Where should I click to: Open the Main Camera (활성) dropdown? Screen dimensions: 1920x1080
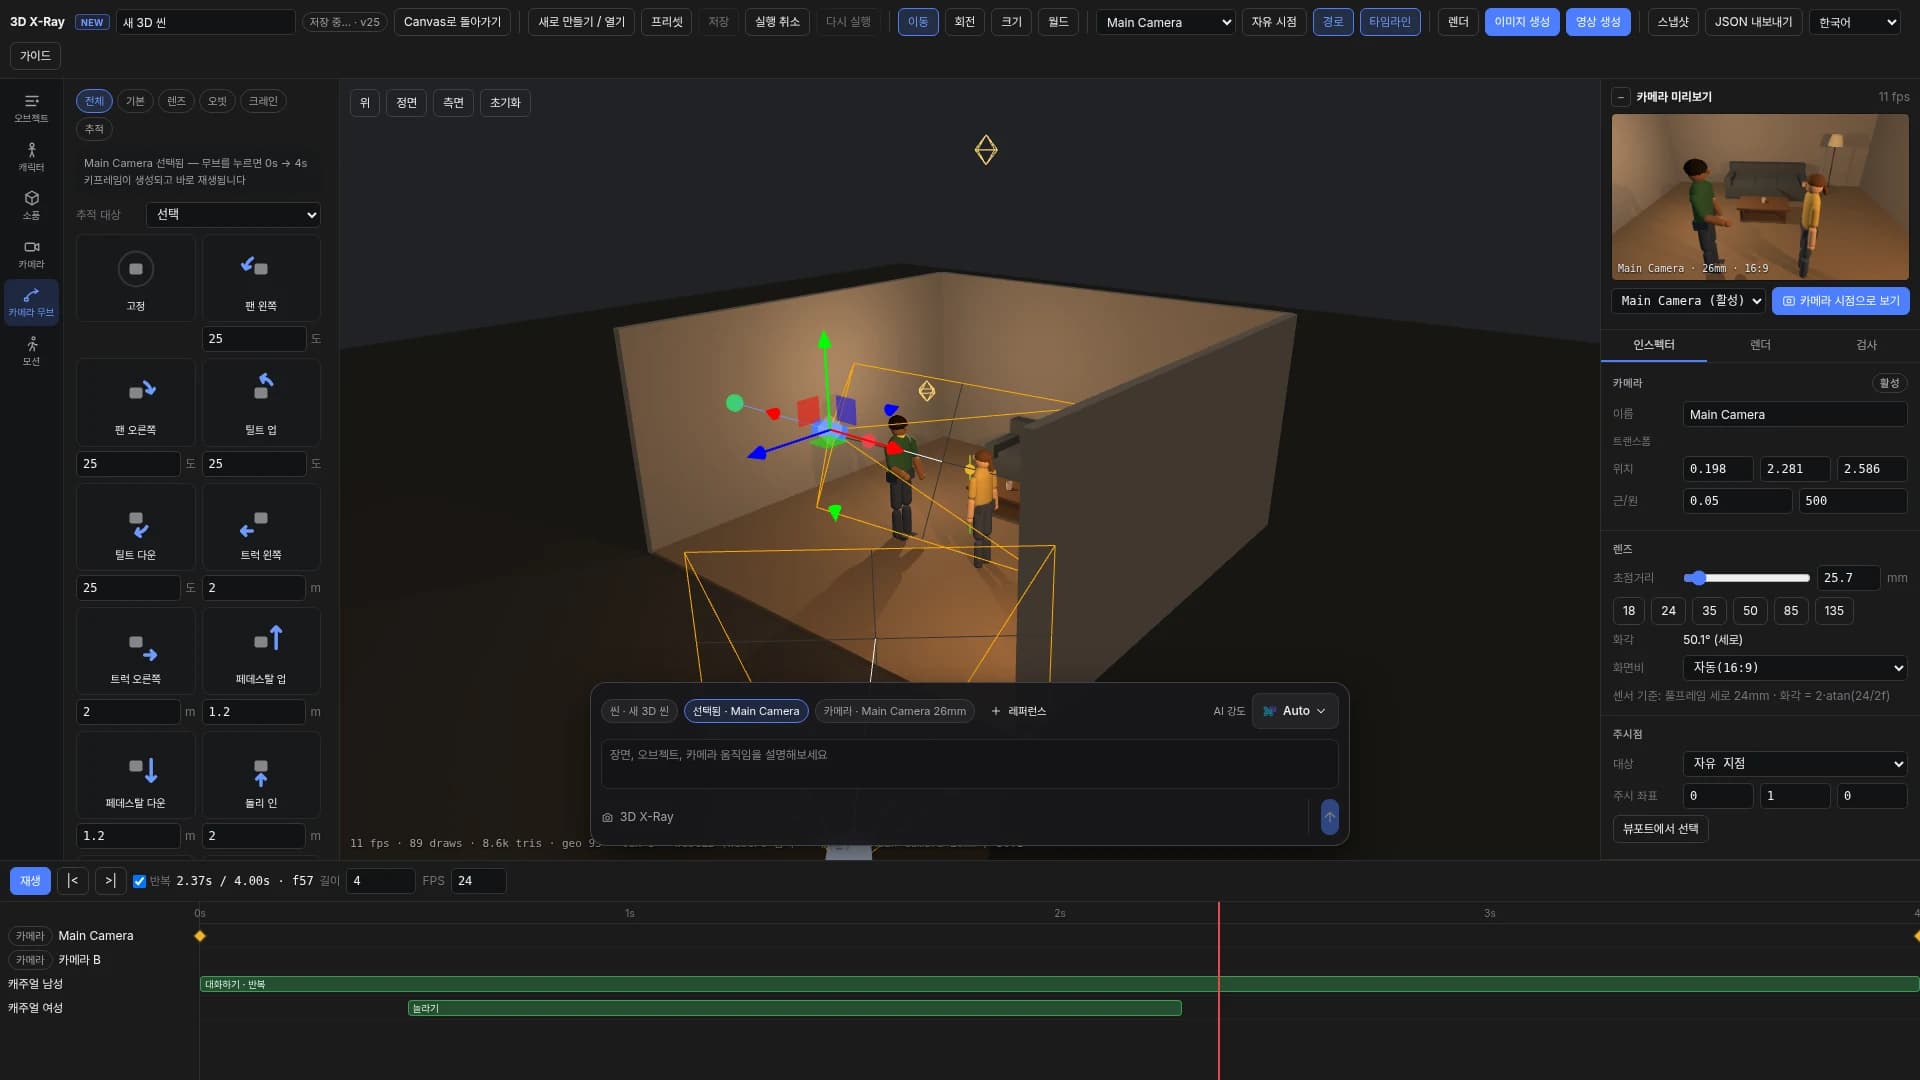click(1689, 301)
